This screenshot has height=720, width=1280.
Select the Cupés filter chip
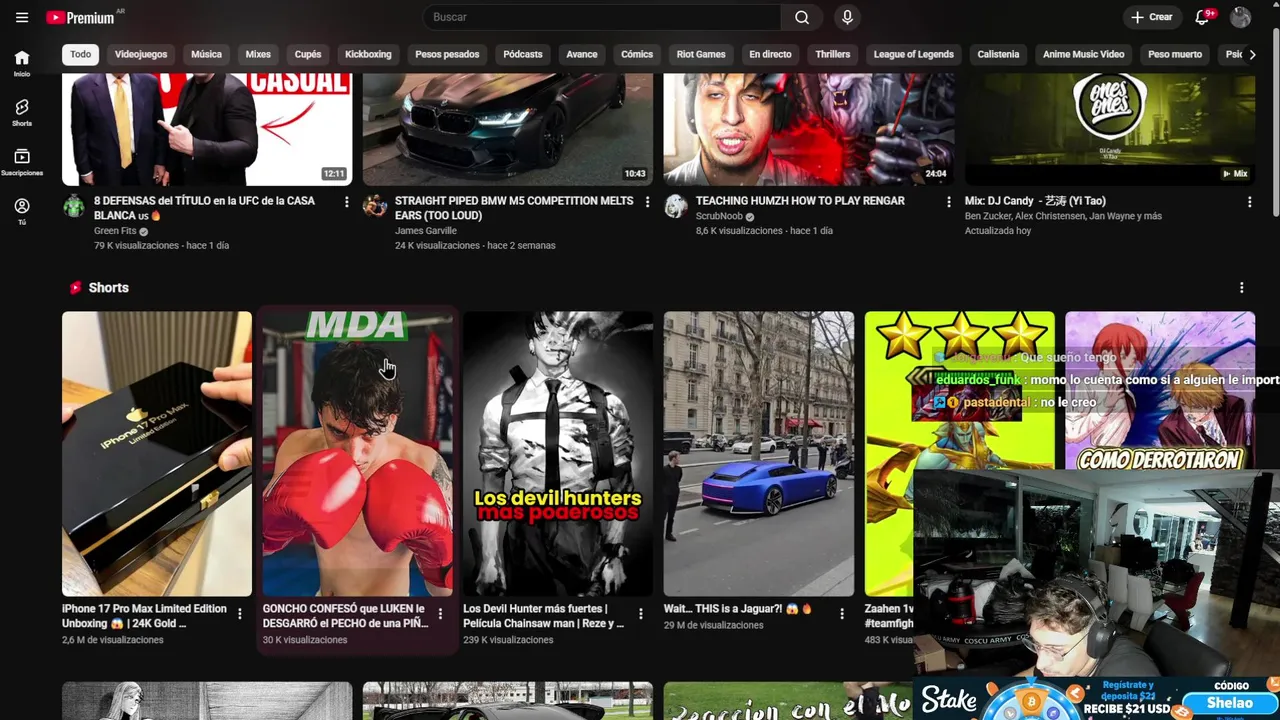308,54
